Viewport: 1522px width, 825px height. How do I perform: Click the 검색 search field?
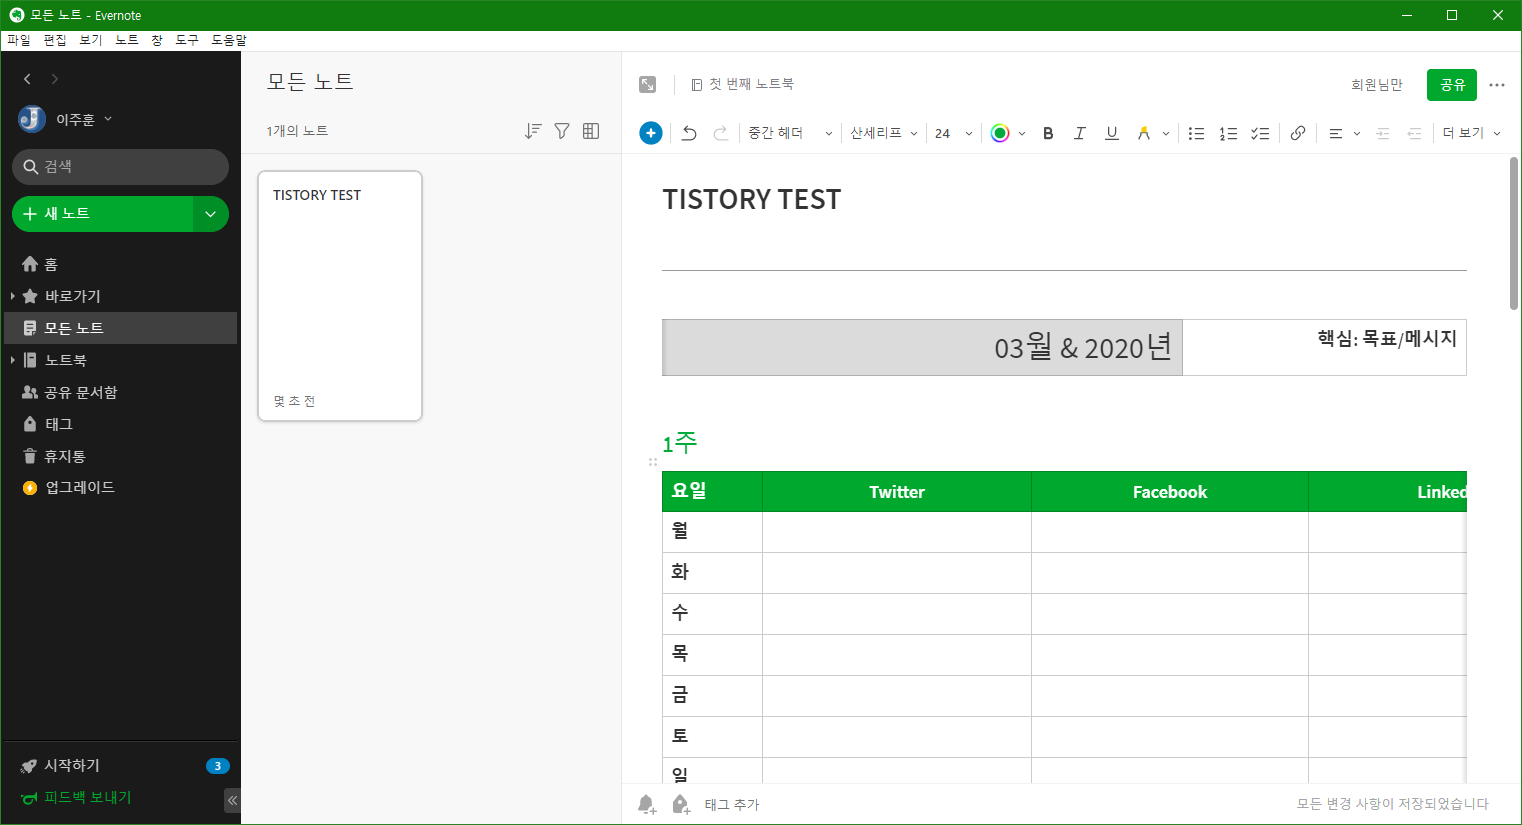click(120, 167)
